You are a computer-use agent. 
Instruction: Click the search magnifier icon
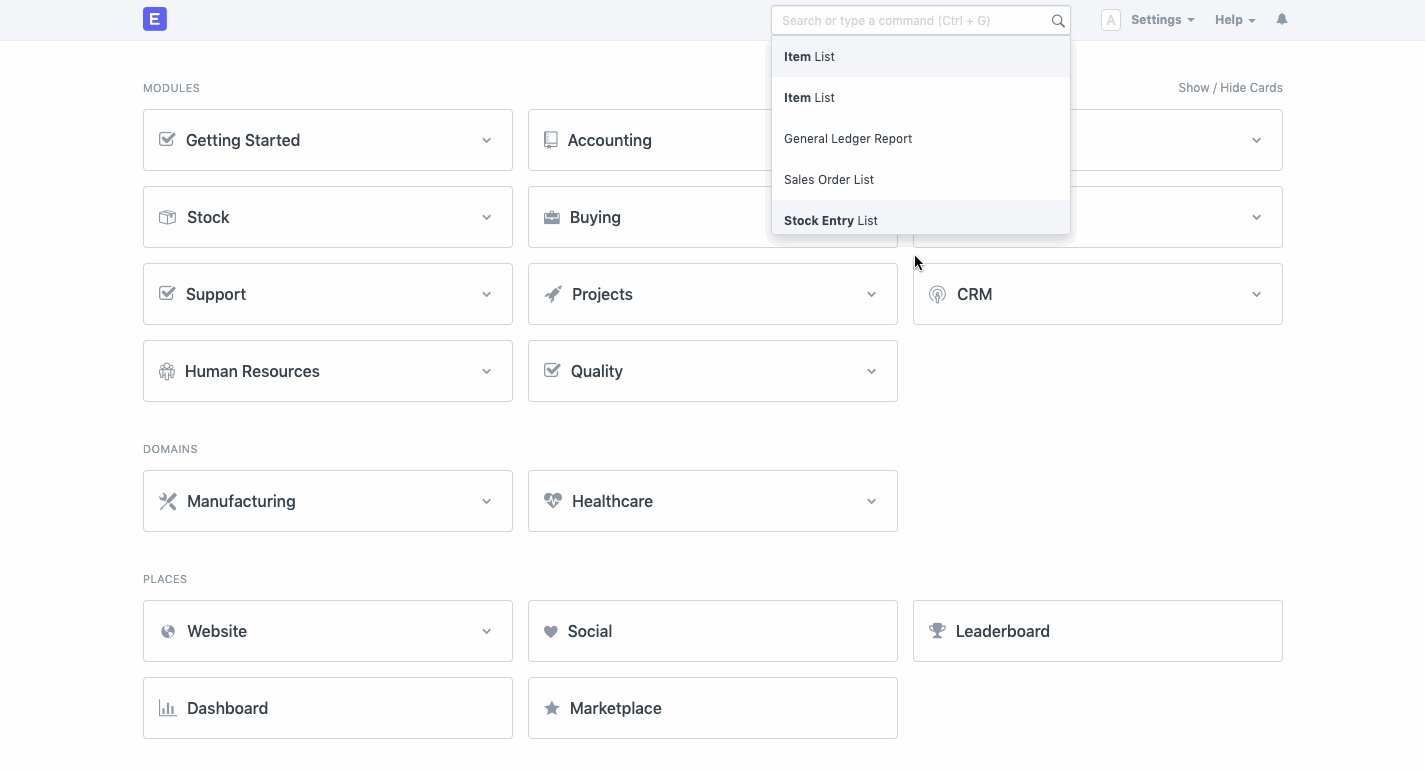pyautogui.click(x=1058, y=21)
